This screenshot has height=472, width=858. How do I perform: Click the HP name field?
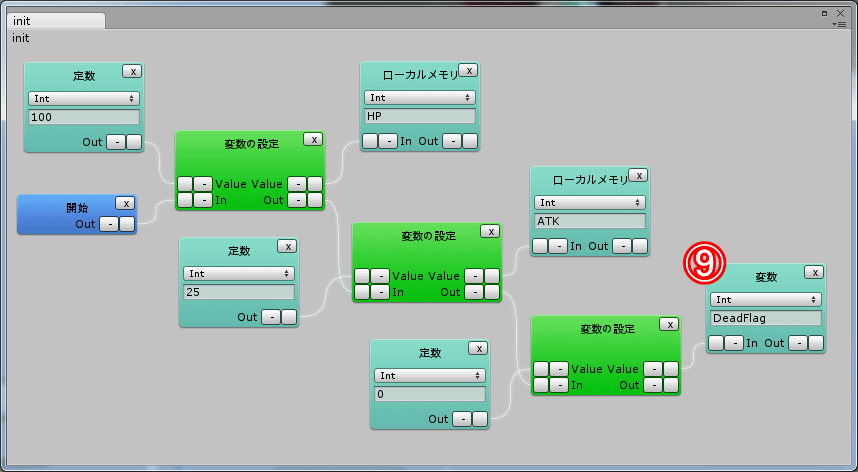(x=420, y=116)
